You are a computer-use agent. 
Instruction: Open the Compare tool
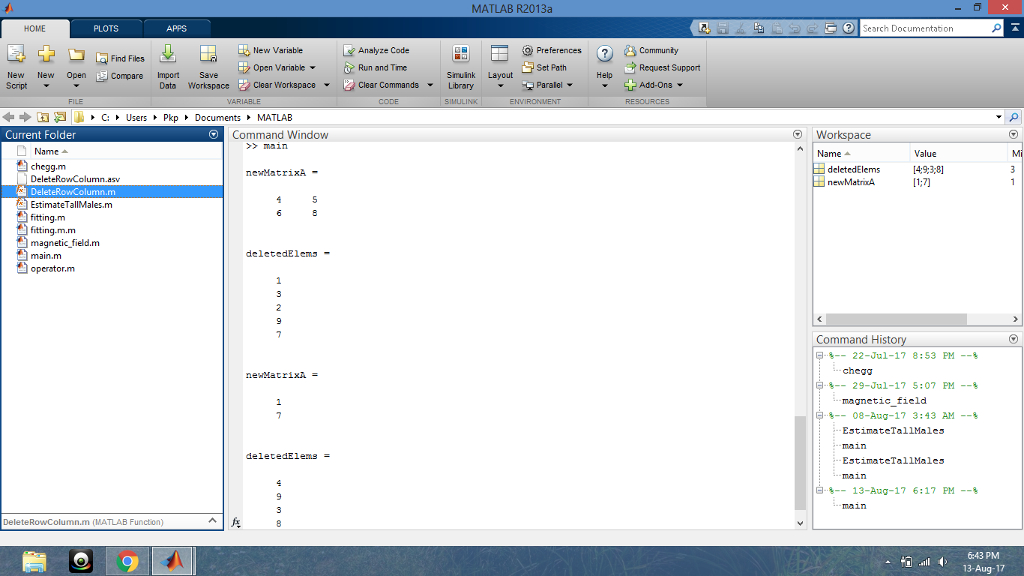point(120,76)
